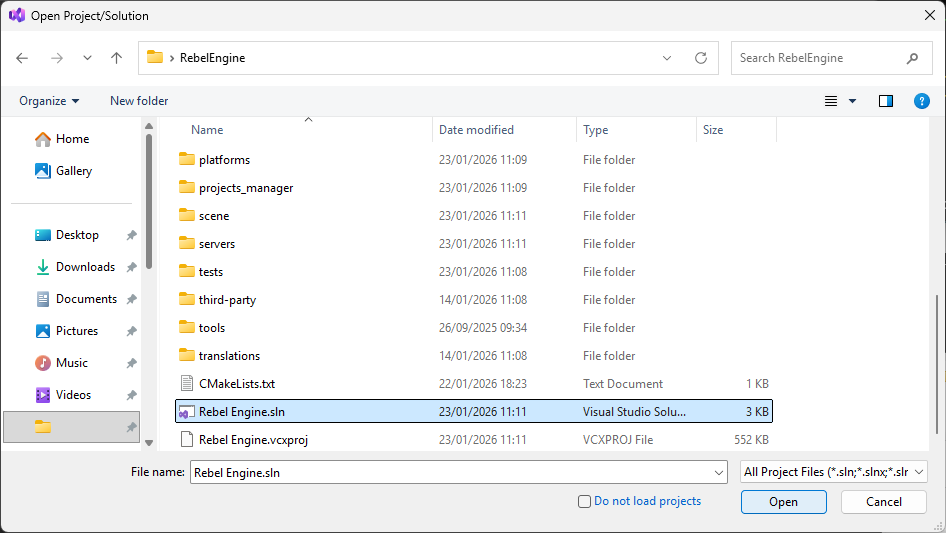946x533 pixels.
Task: Select the translations folder
Action: point(474,356)
